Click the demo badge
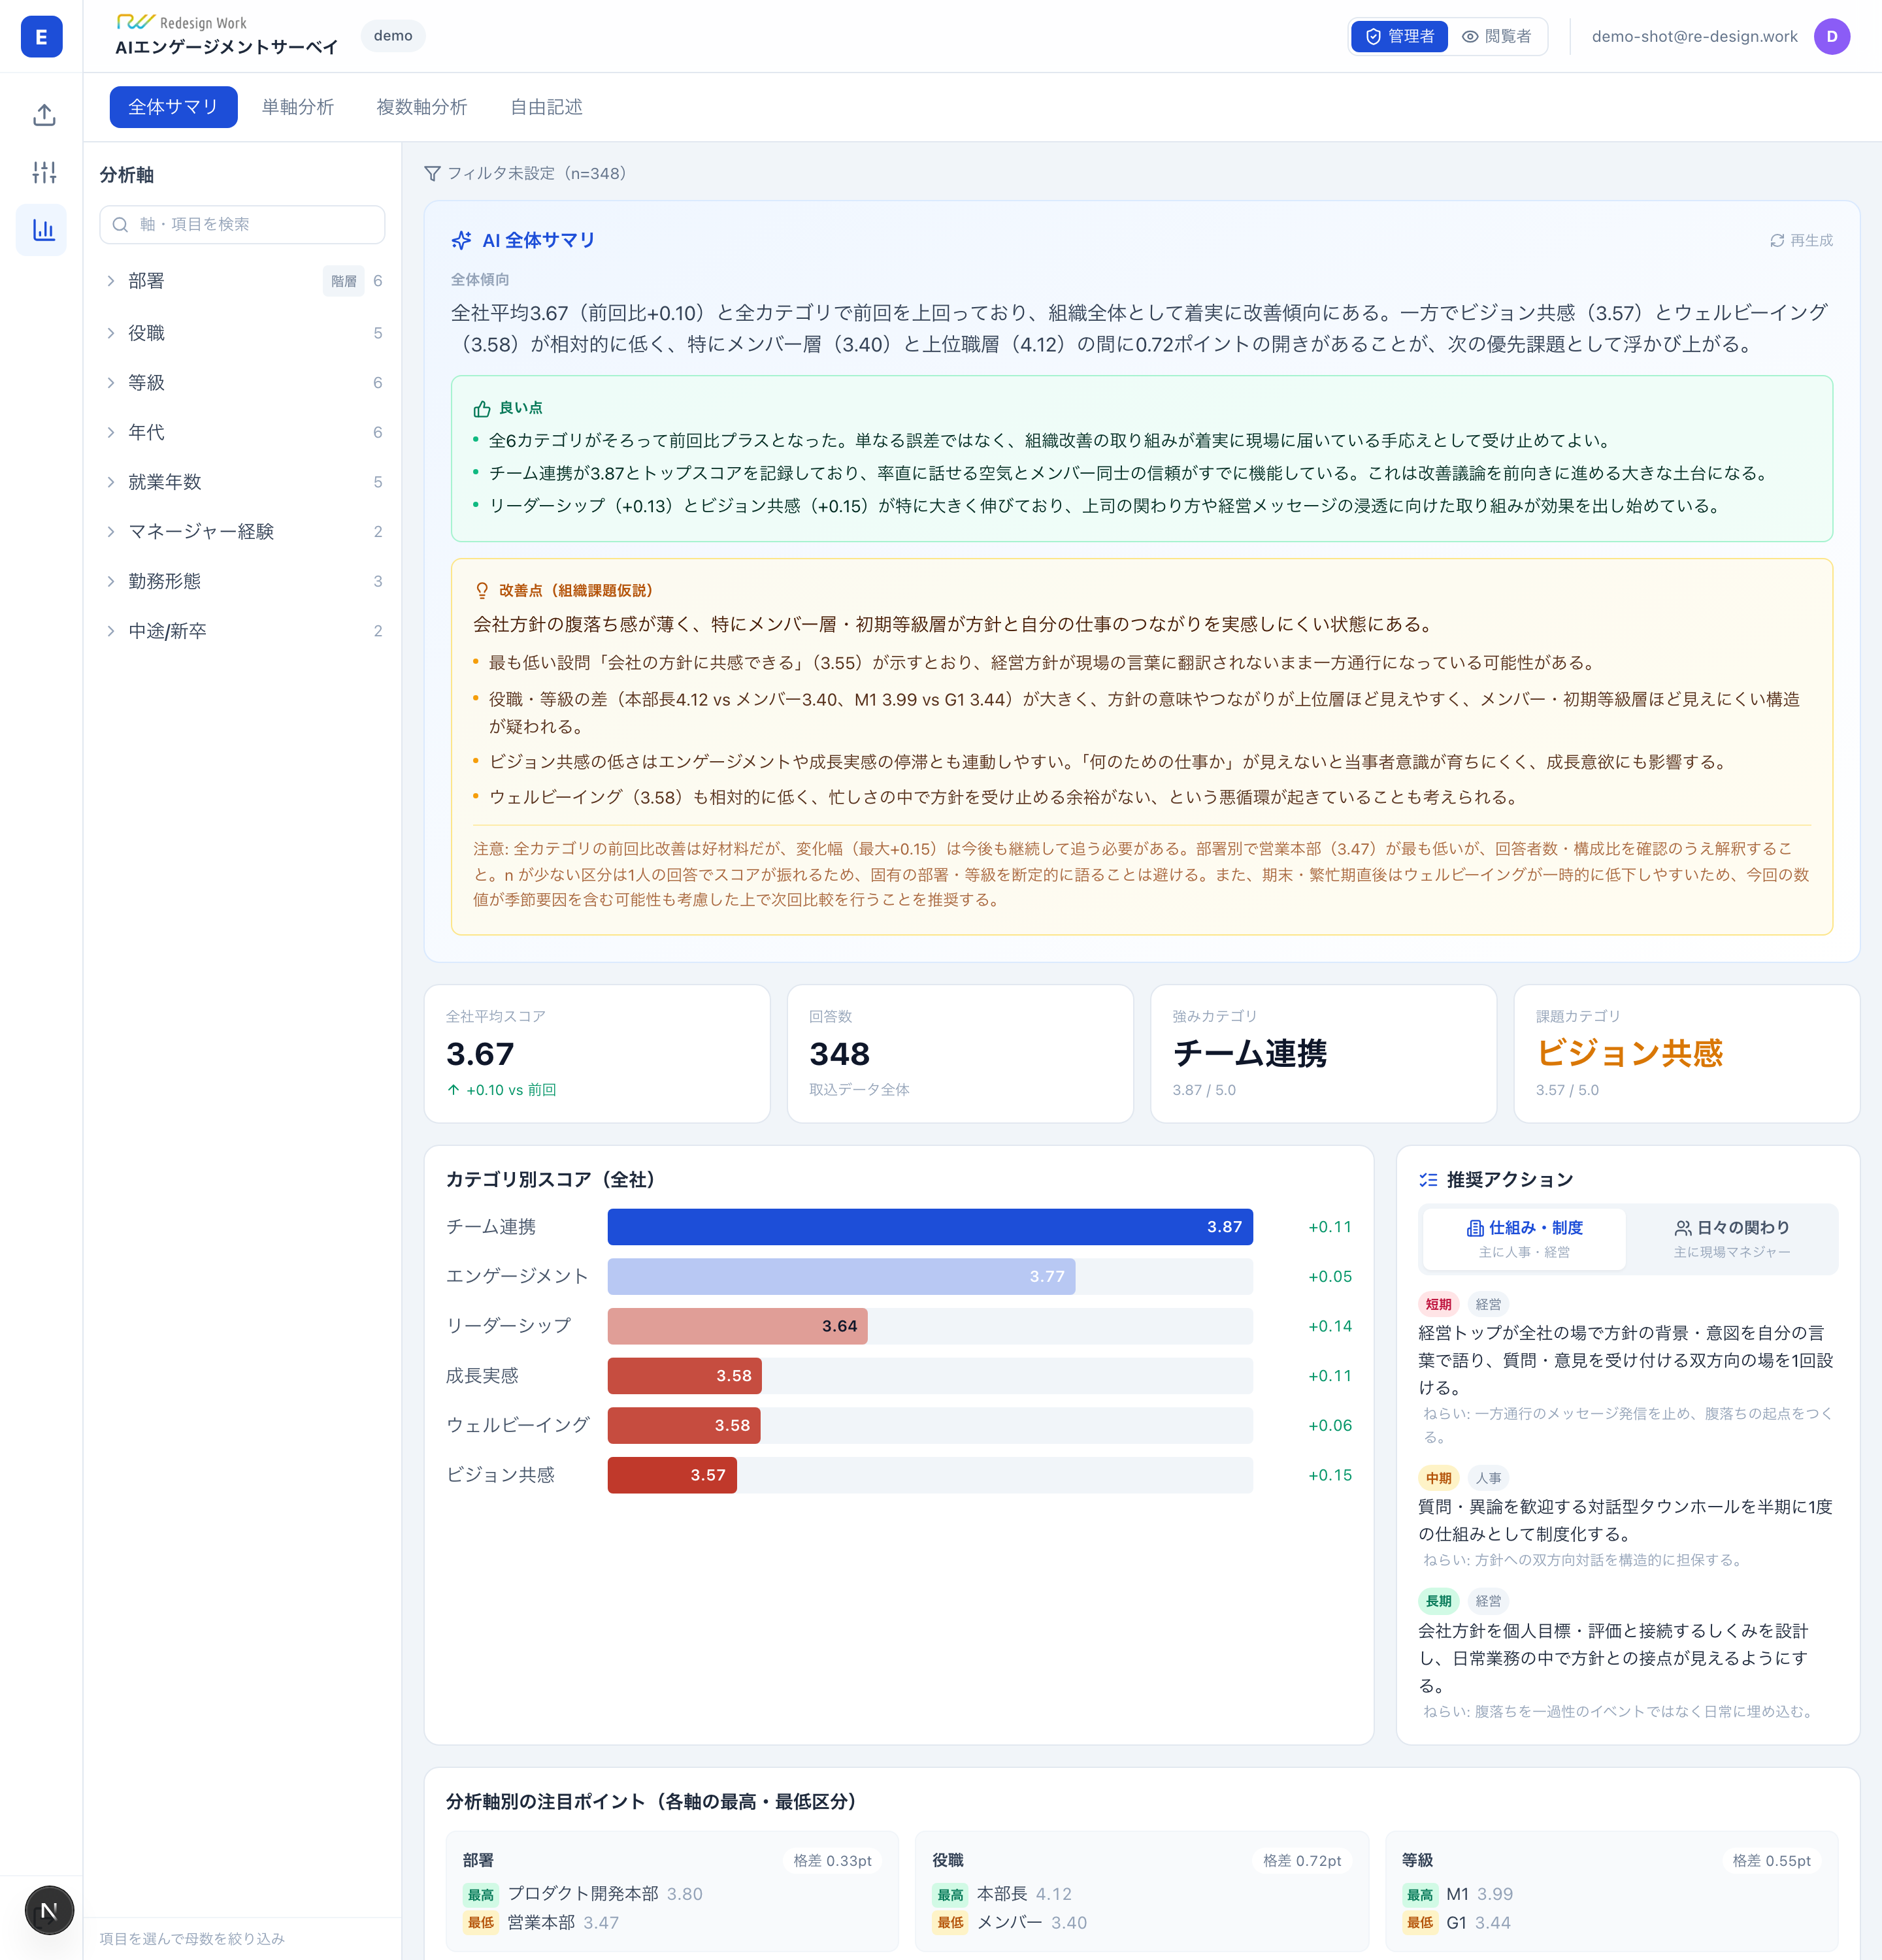1882x1960 pixels. coord(393,36)
